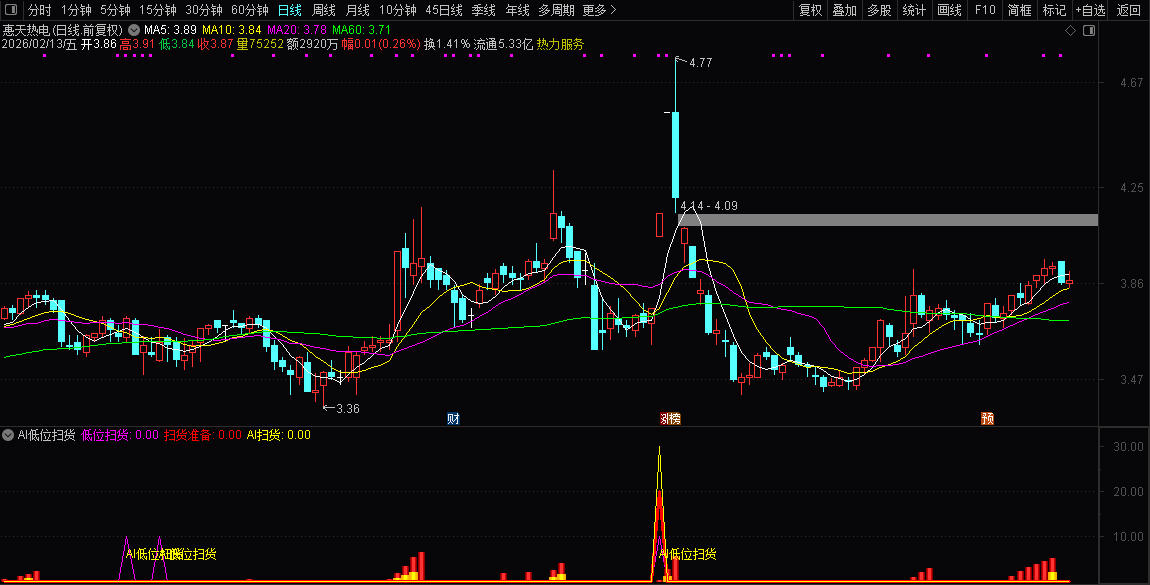Click the 换1.41% turnover value

[x=447, y=44]
